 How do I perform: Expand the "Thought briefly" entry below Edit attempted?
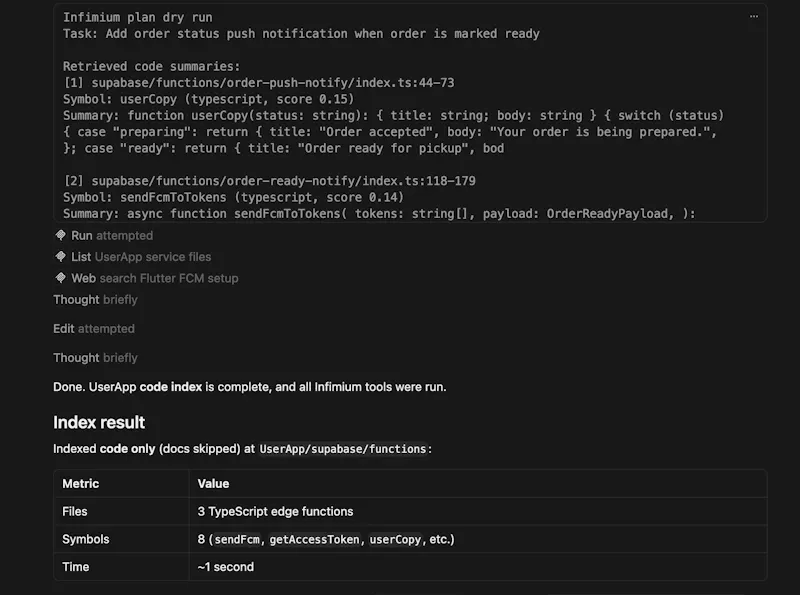pos(95,358)
